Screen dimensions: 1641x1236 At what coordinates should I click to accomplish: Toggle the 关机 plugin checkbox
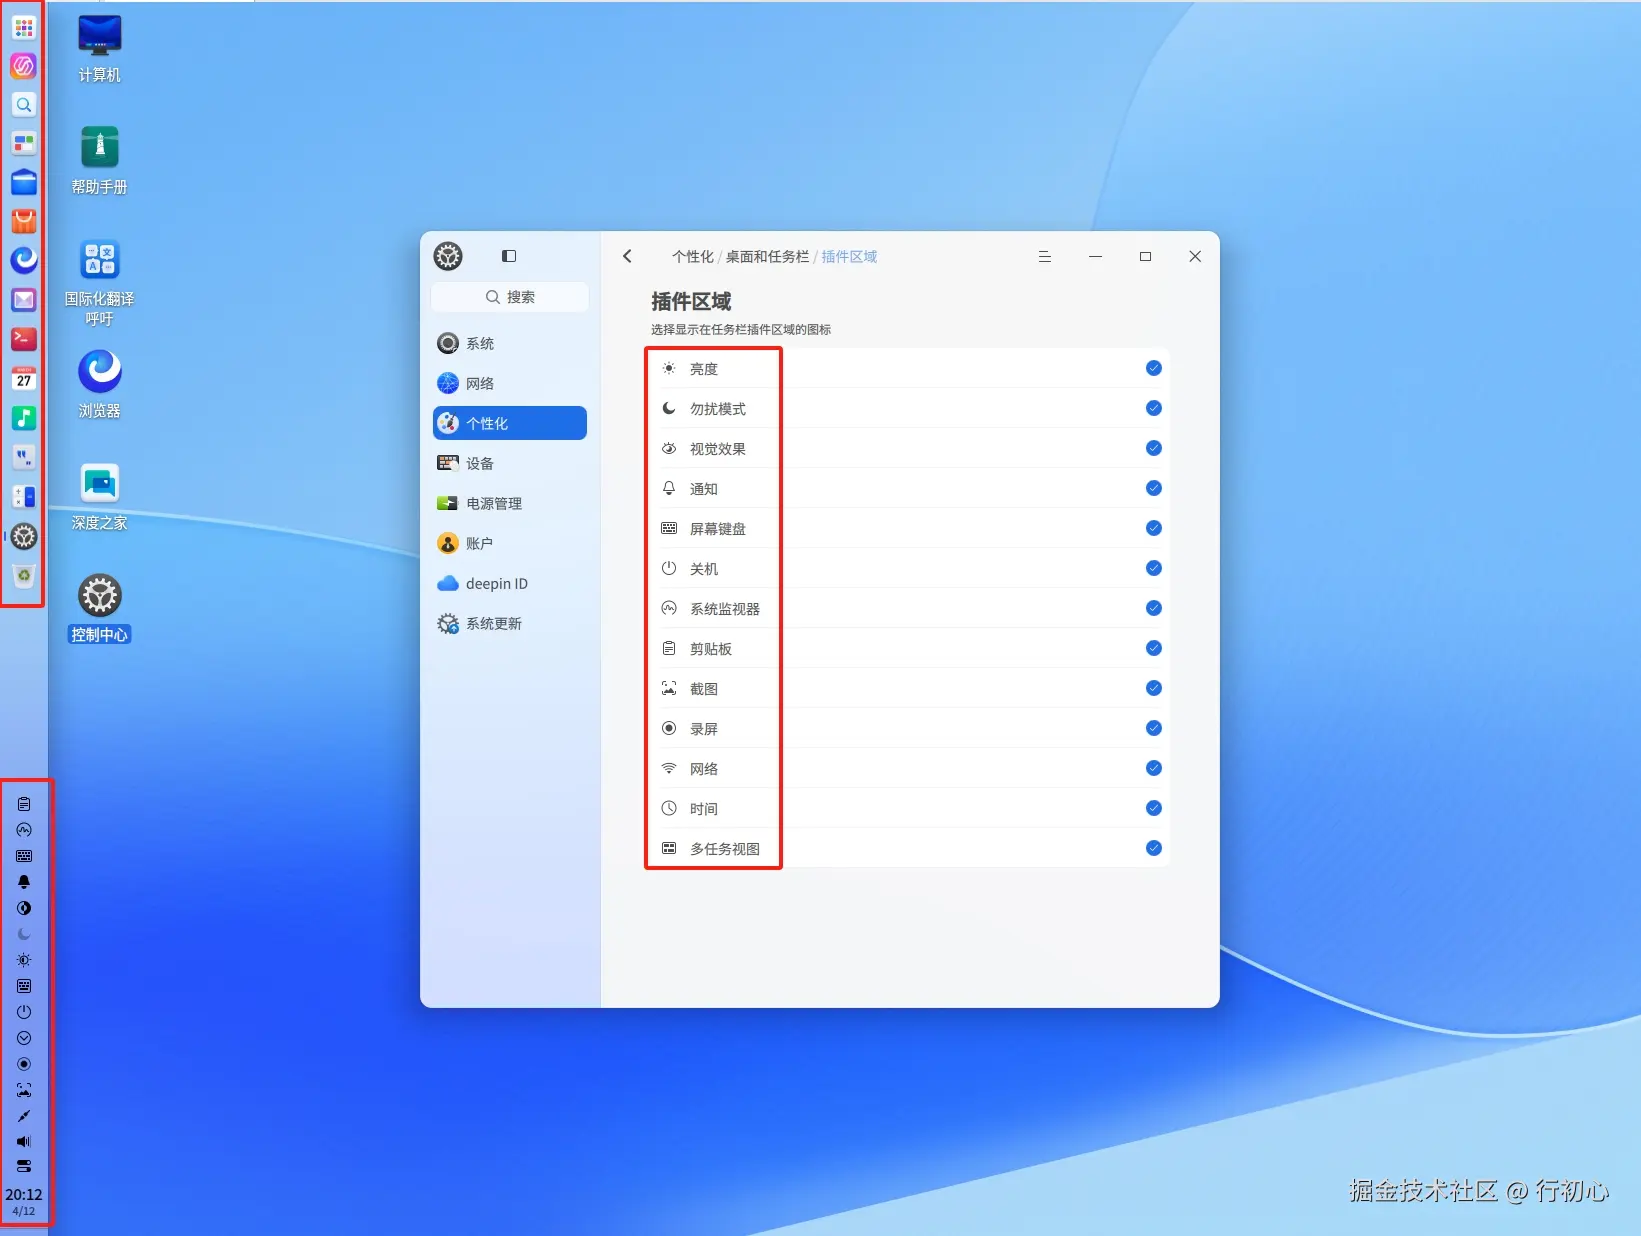coord(1154,568)
